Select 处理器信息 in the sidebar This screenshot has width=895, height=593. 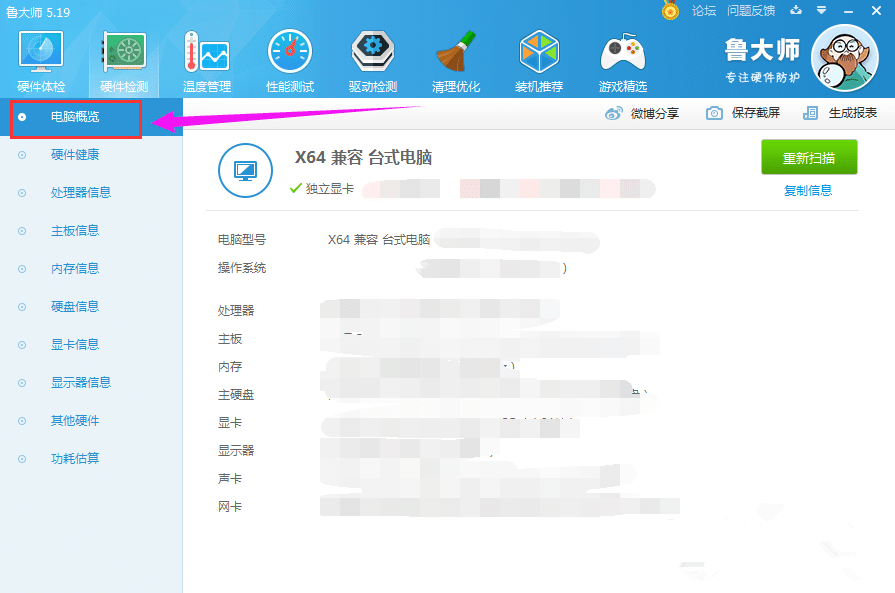[x=78, y=192]
